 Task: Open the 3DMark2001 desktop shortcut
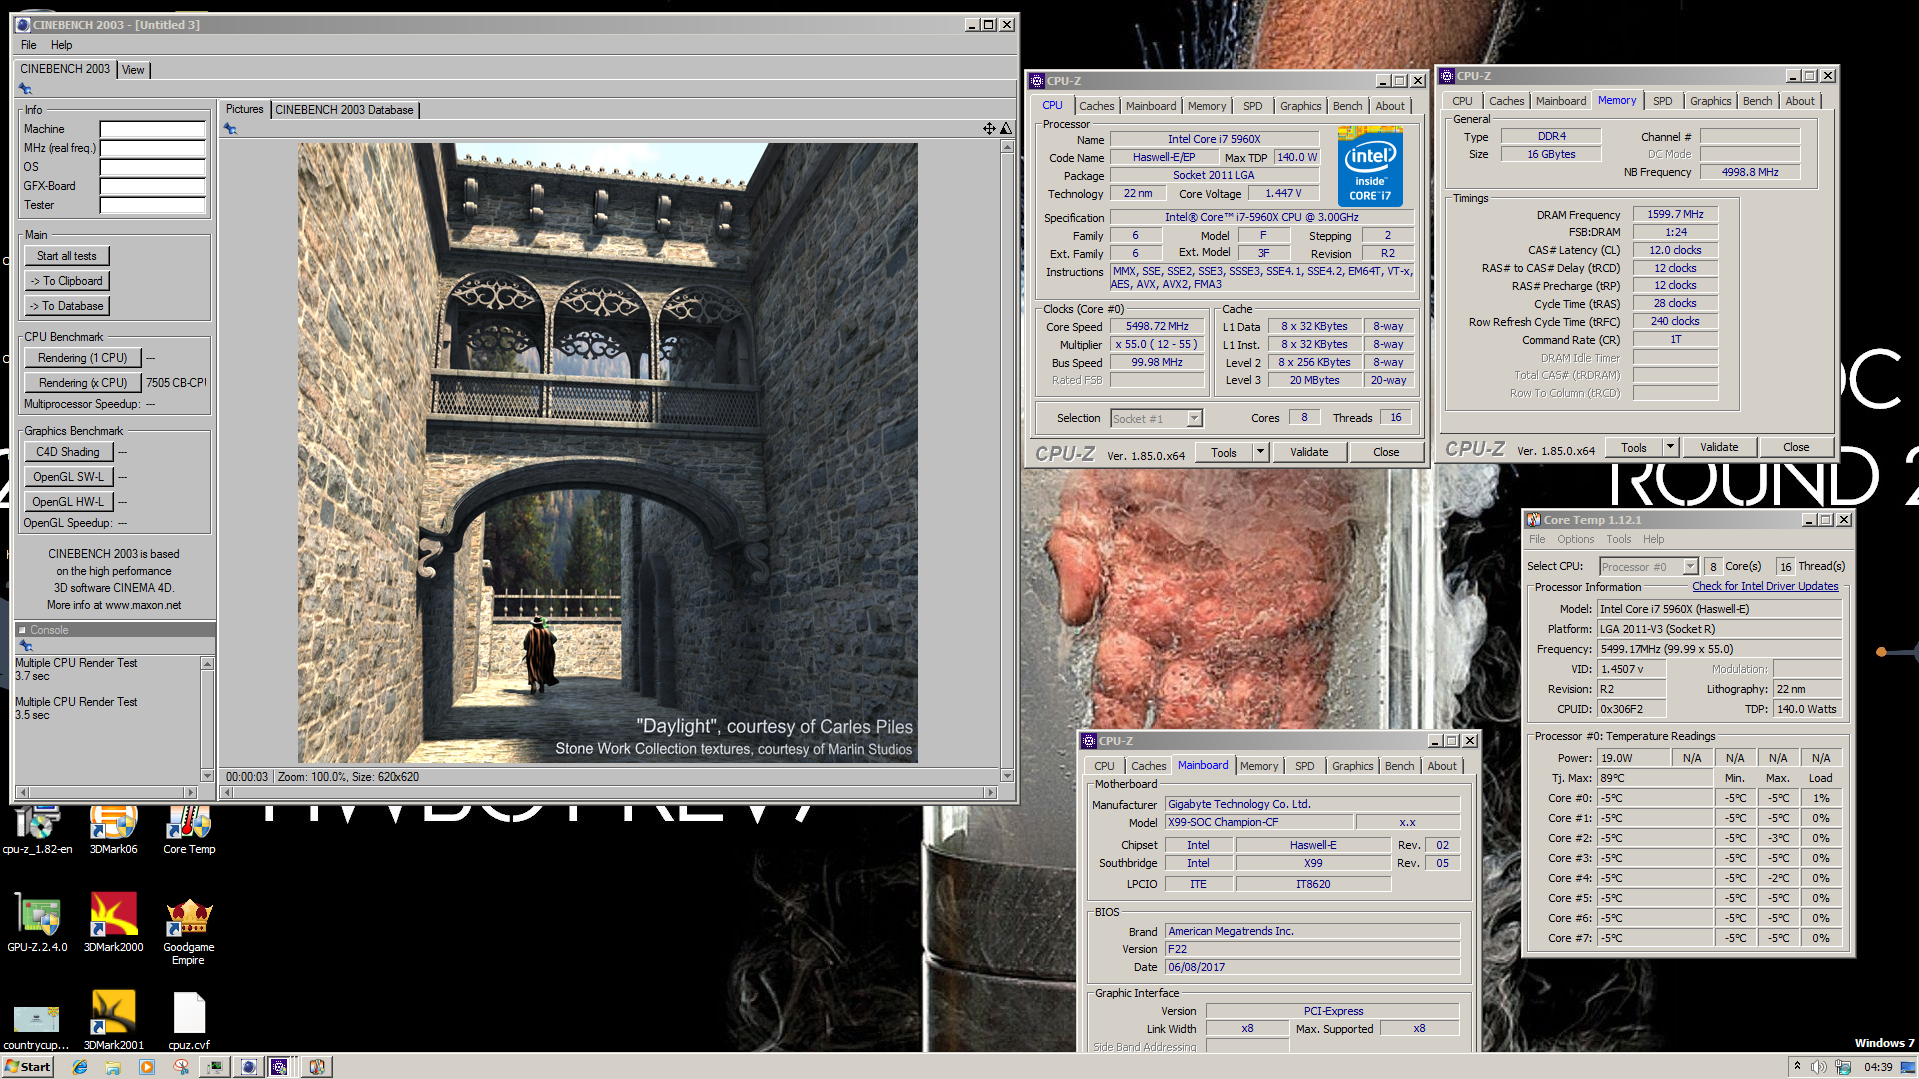(113, 1020)
